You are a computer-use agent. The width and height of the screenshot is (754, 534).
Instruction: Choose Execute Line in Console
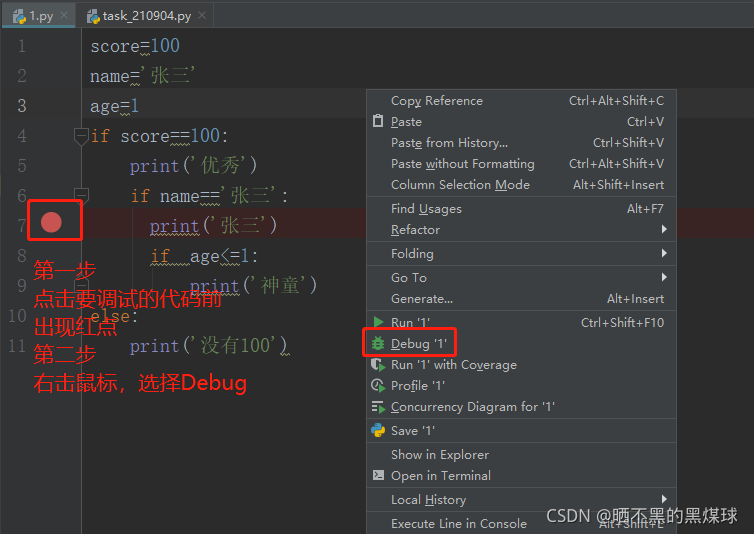coord(521,523)
